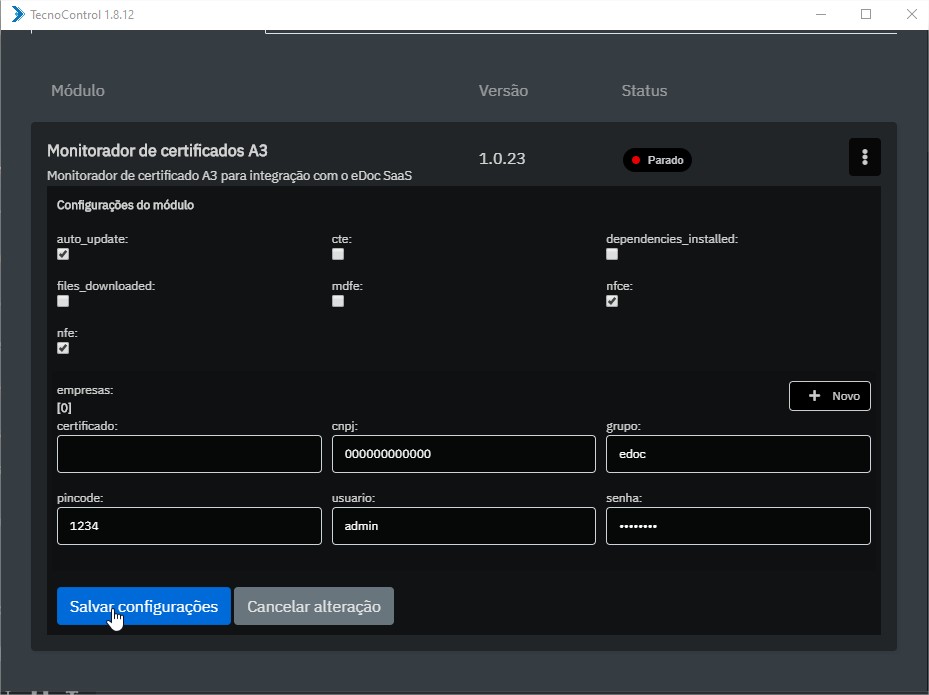The width and height of the screenshot is (929, 695).
Task: Toggle the auto_update checkbox
Action: click(x=63, y=254)
